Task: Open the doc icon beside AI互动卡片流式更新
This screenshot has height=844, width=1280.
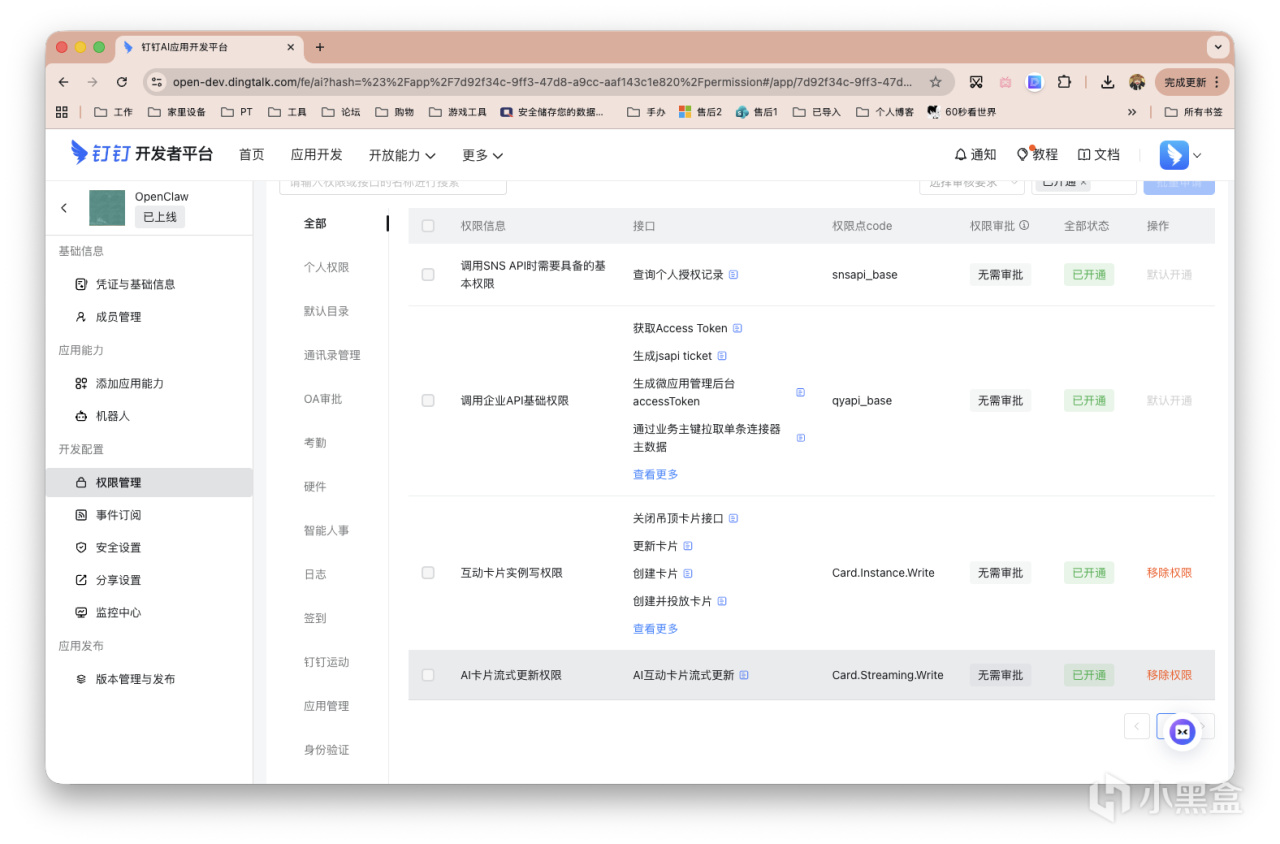Action: (x=744, y=675)
